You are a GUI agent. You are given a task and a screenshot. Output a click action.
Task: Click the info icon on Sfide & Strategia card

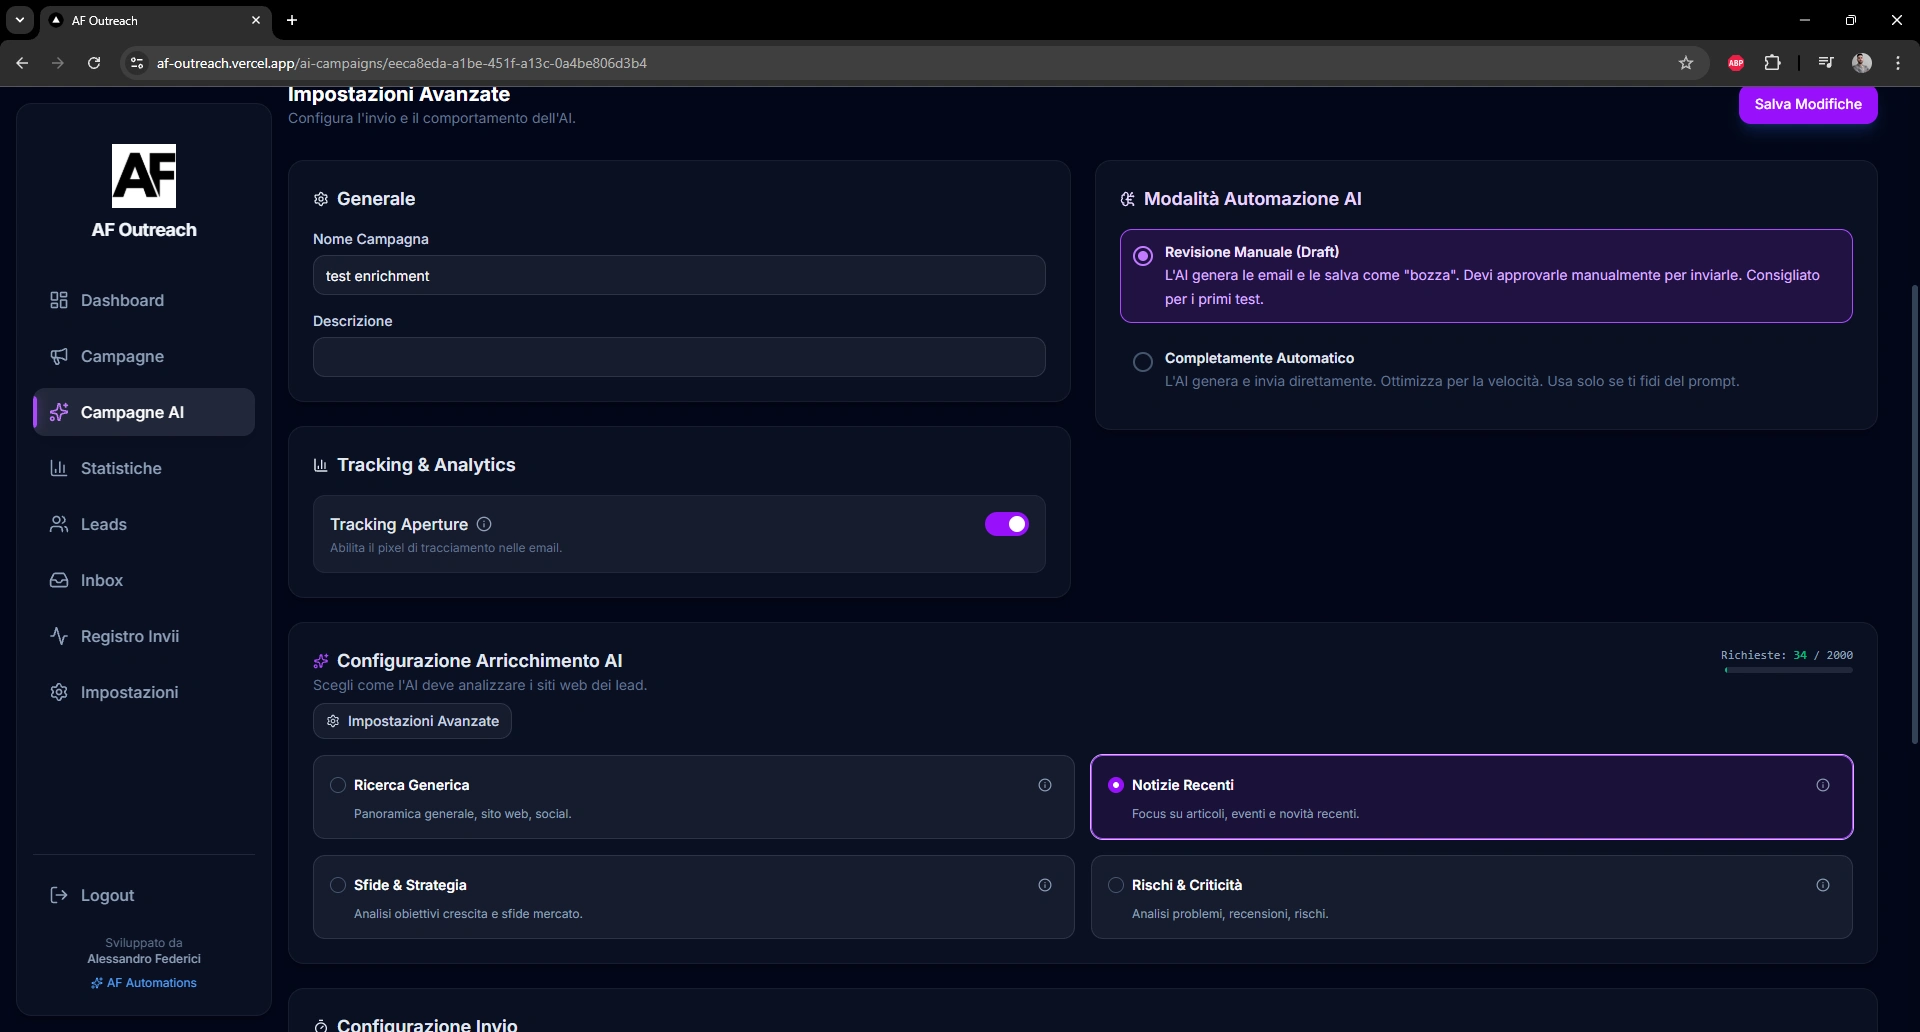coord(1045,885)
